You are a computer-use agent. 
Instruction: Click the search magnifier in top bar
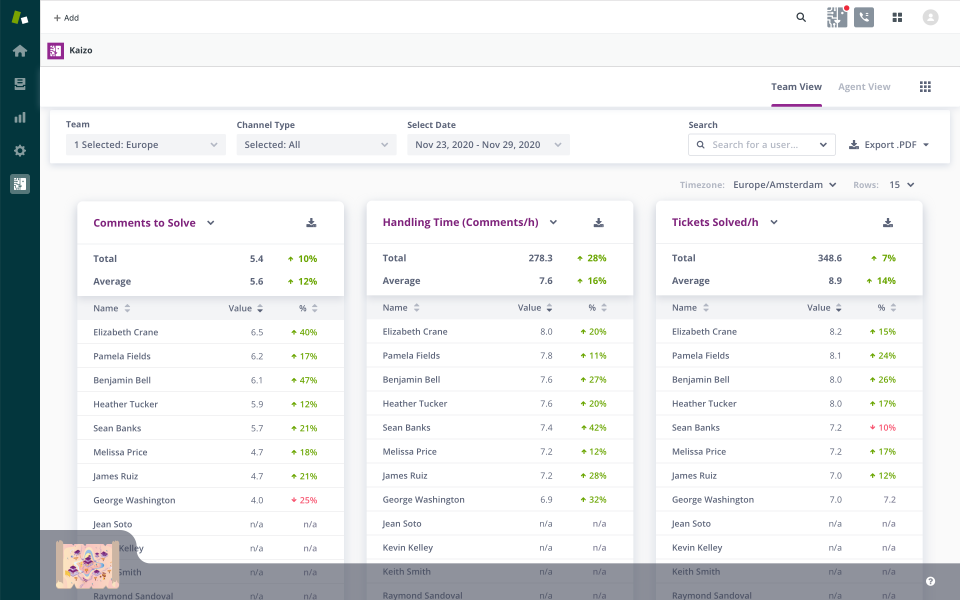pyautogui.click(x=801, y=17)
